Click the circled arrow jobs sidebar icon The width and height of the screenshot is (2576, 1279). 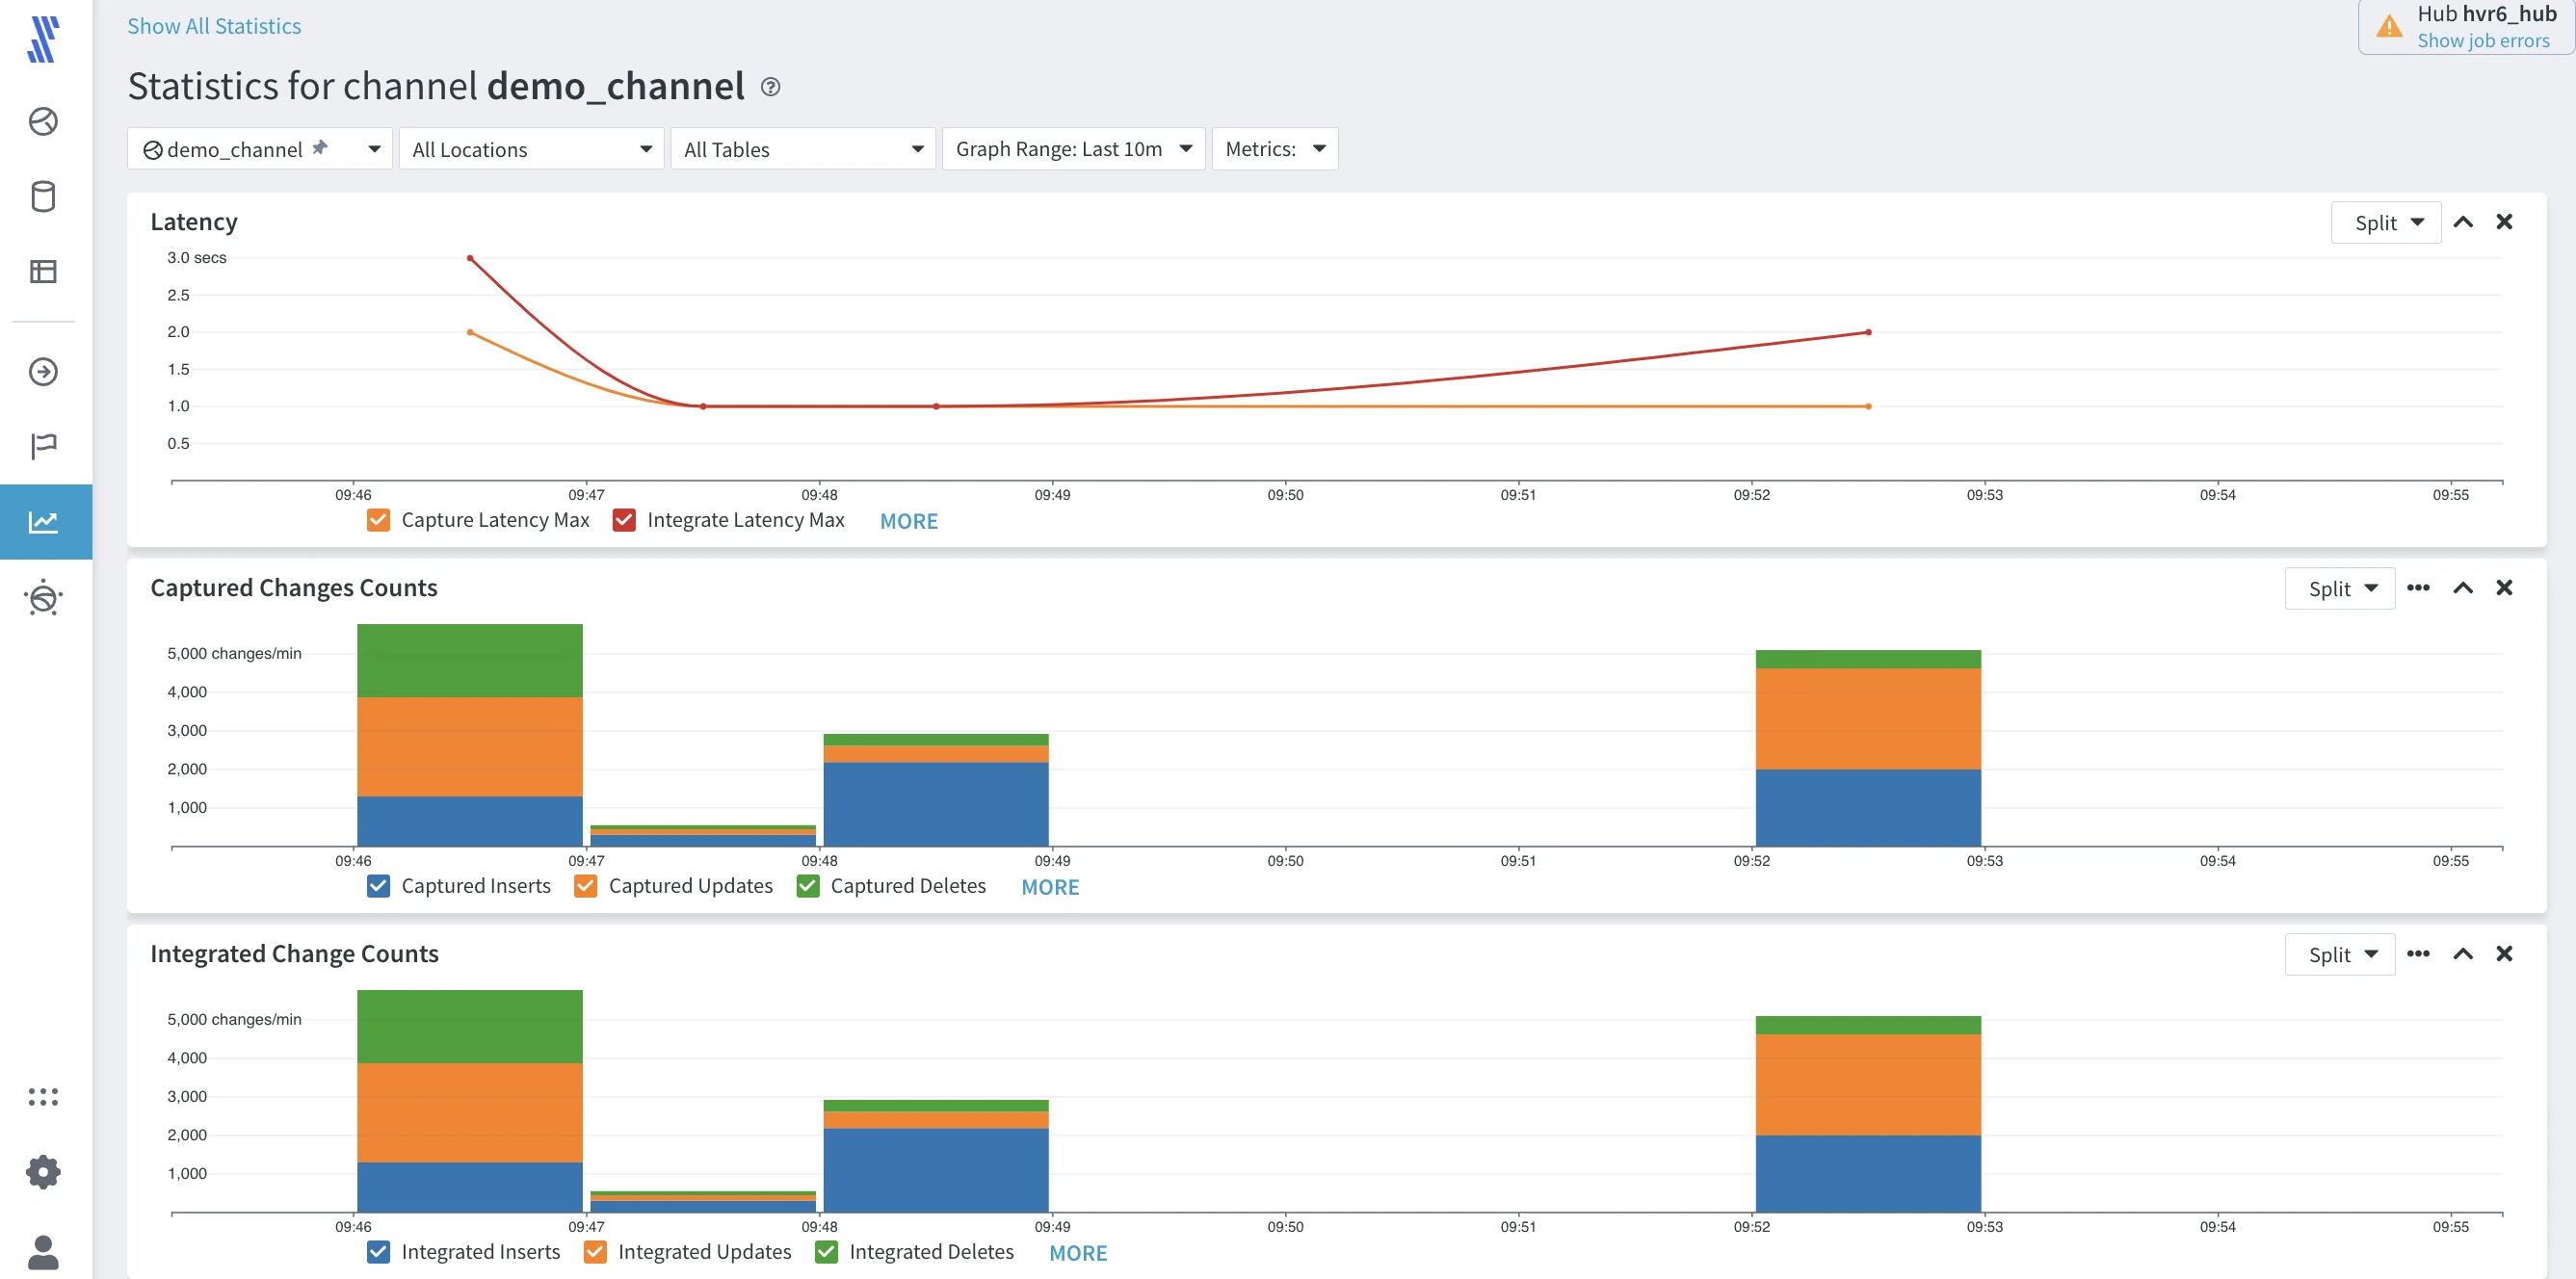43,372
